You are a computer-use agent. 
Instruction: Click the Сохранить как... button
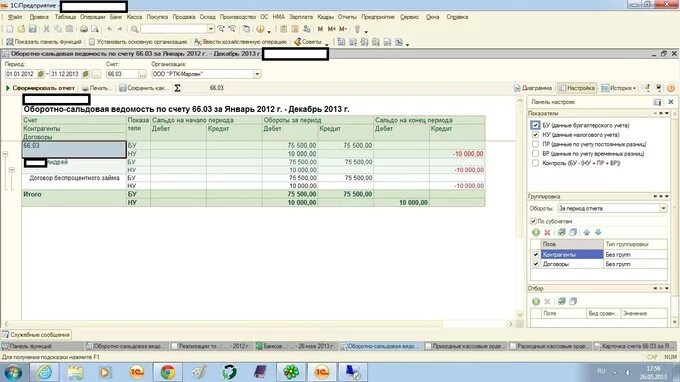point(143,88)
